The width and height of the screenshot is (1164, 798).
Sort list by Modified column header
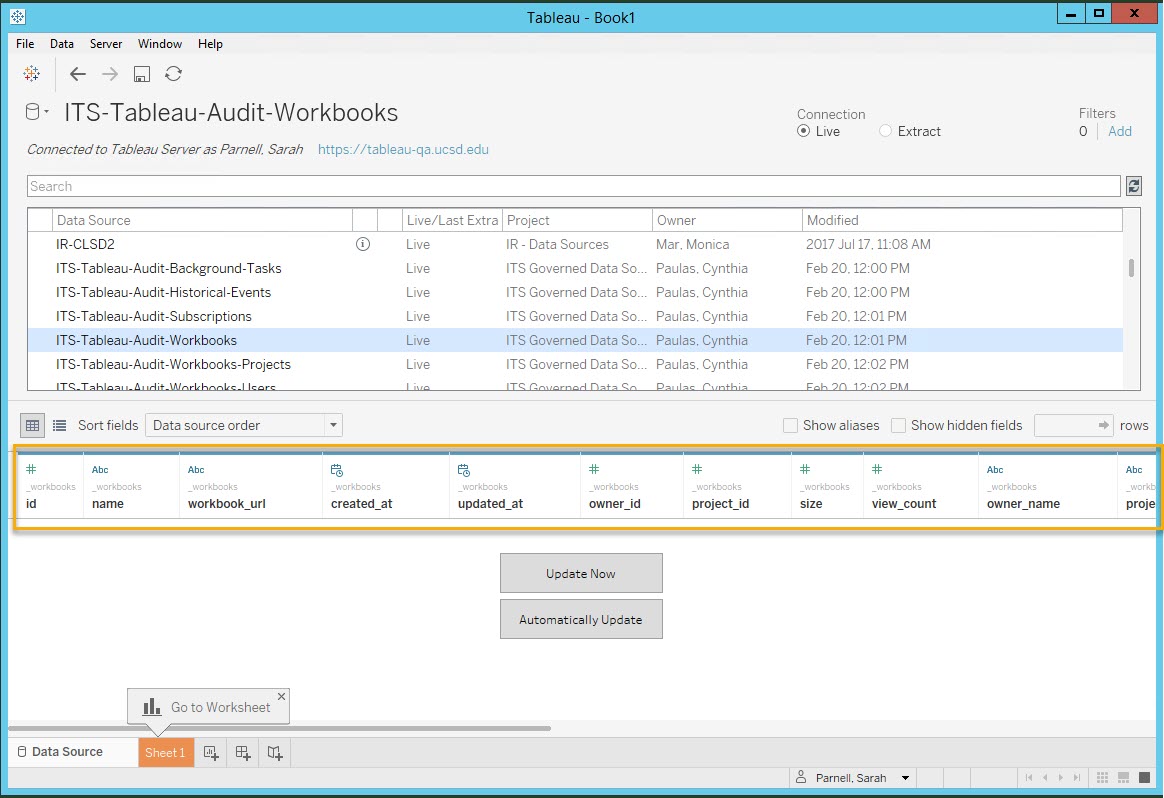pos(962,220)
